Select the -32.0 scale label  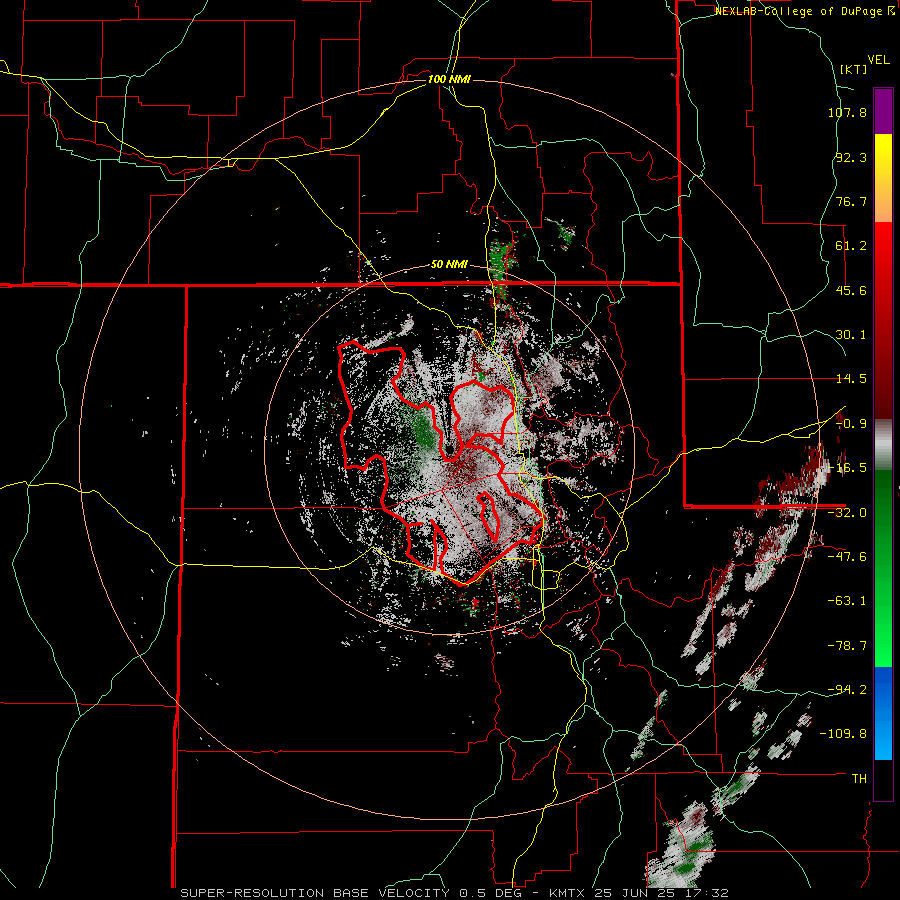coord(847,513)
